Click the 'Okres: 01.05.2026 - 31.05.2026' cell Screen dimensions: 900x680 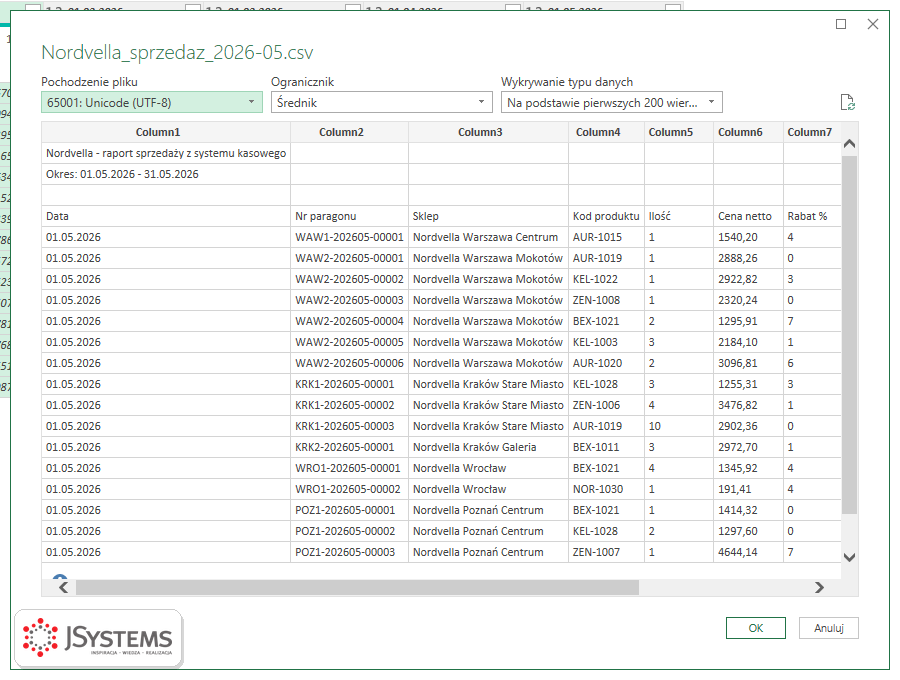click(x=166, y=174)
